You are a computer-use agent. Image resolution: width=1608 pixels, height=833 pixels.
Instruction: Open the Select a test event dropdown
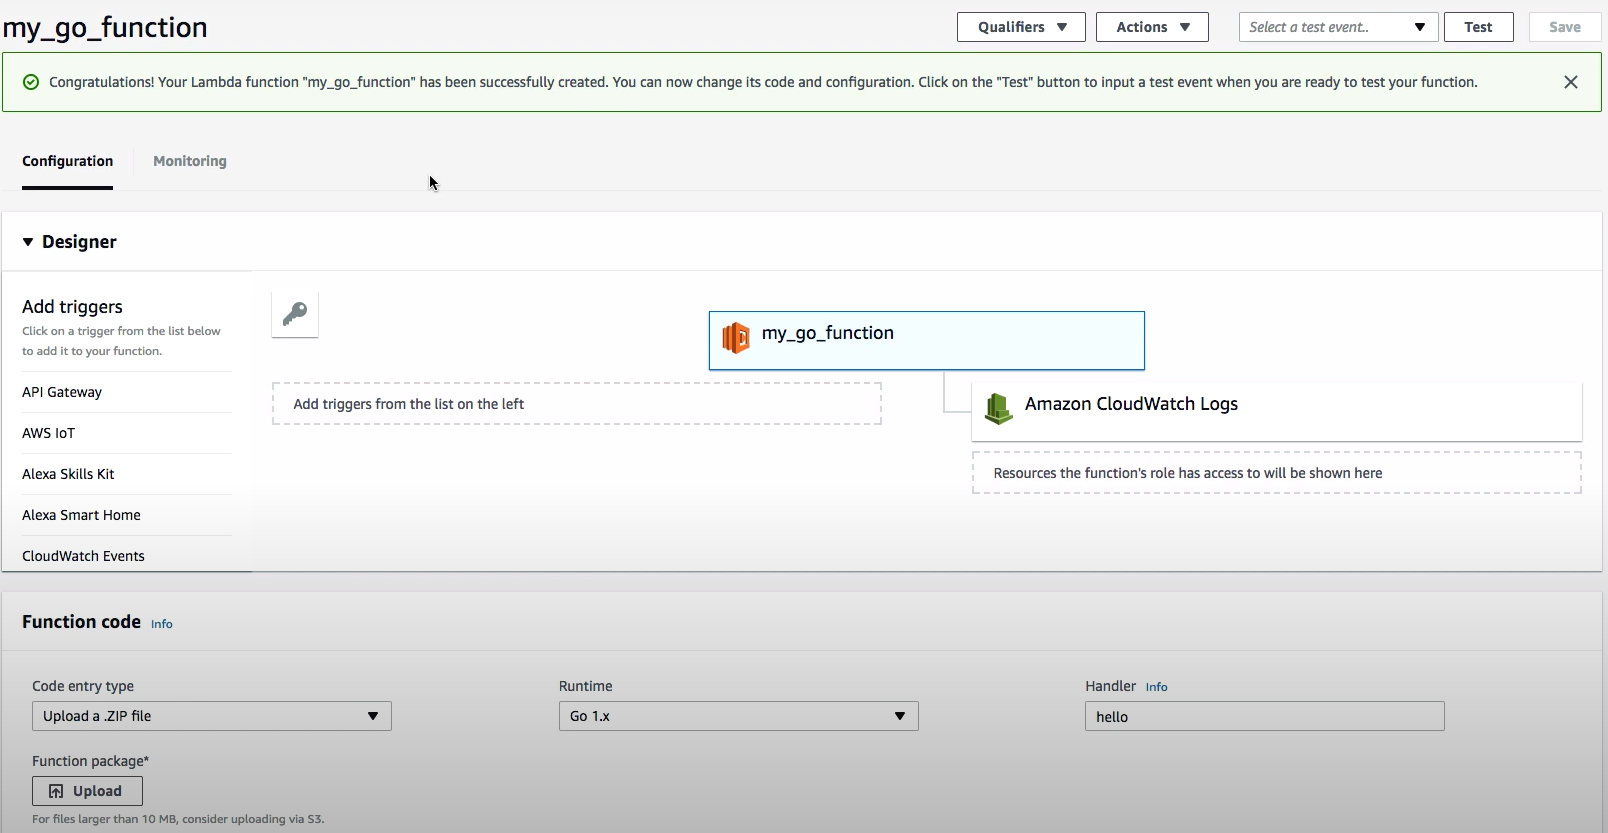click(1338, 27)
